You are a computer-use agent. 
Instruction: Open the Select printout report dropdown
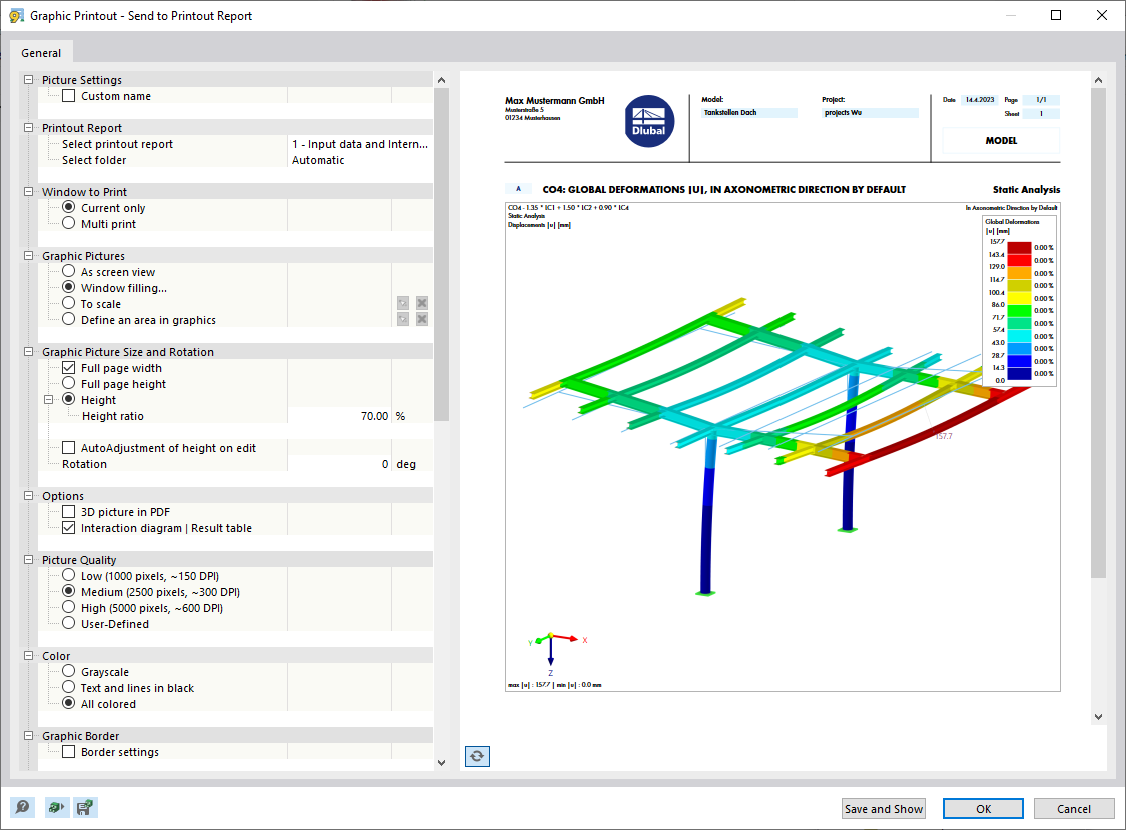point(360,144)
